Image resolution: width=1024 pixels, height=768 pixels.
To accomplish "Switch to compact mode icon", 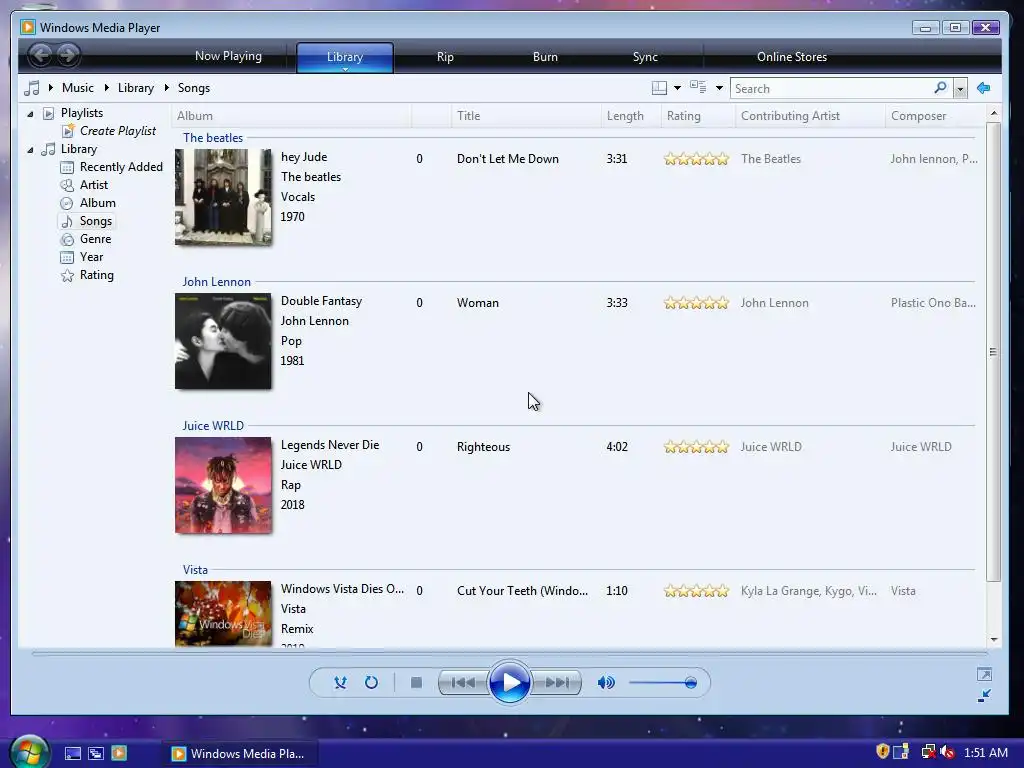I will click(x=984, y=696).
